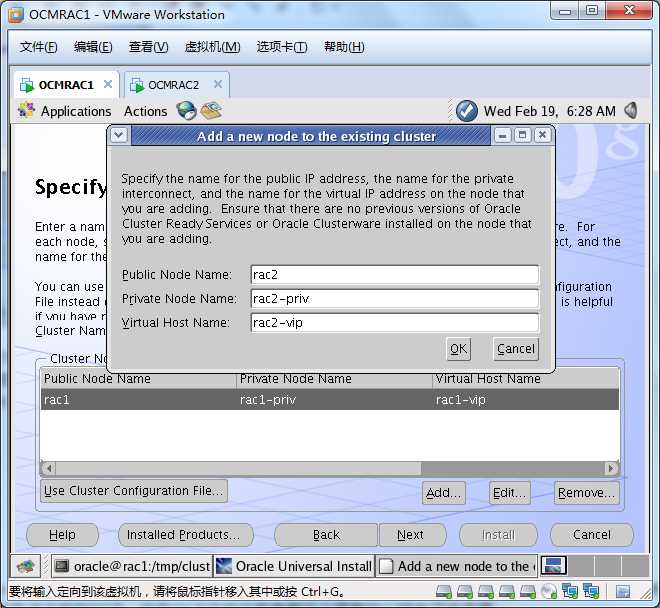Click the show desktop icon in bottom panel
This screenshot has height=608, width=660.
(25, 566)
